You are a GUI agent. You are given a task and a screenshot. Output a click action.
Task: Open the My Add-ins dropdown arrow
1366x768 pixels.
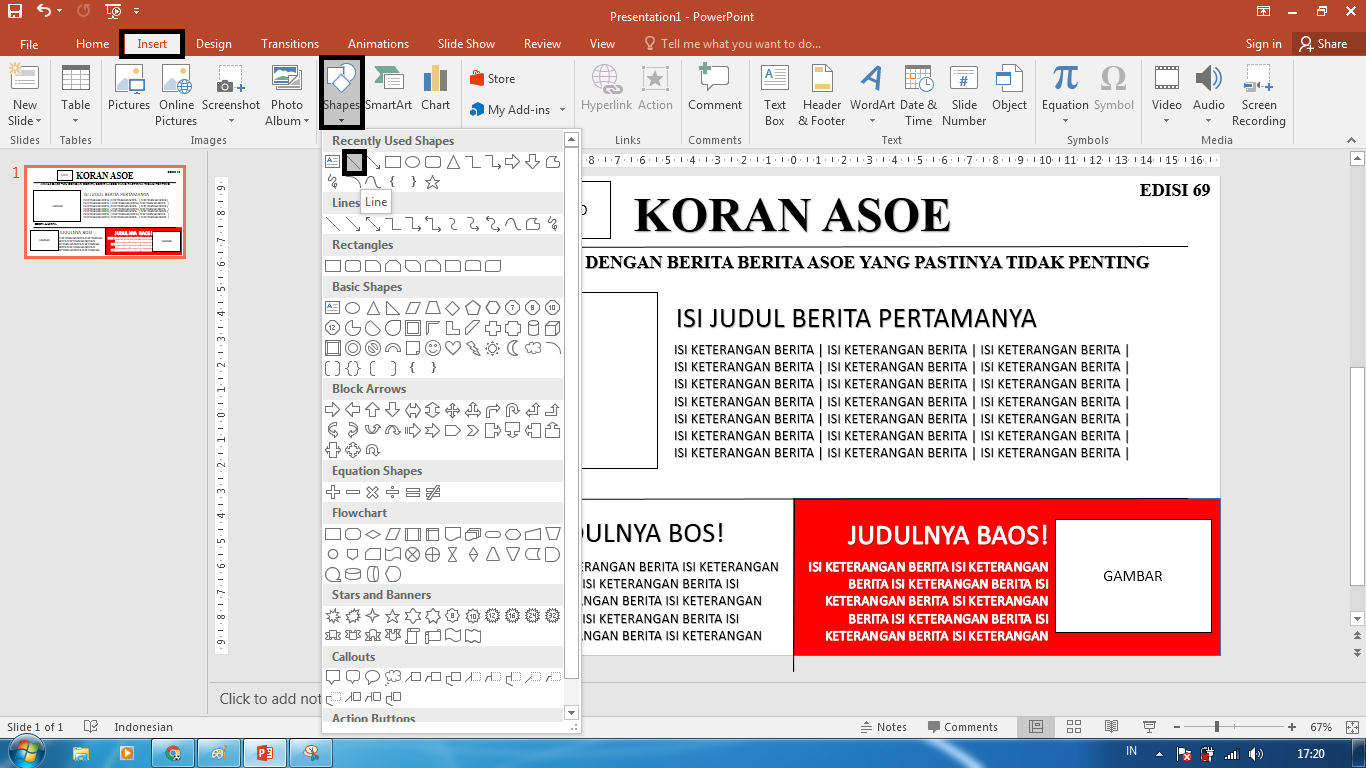coord(562,110)
